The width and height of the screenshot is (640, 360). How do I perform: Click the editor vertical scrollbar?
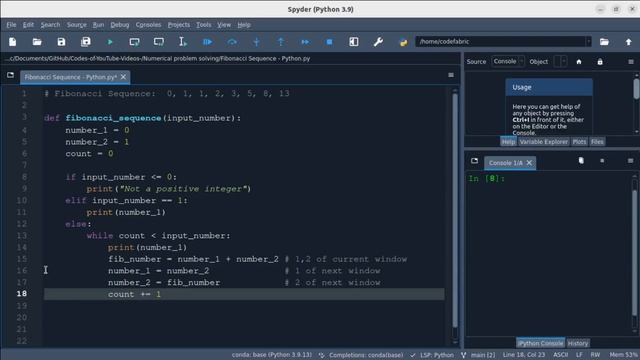[x=455, y=210]
